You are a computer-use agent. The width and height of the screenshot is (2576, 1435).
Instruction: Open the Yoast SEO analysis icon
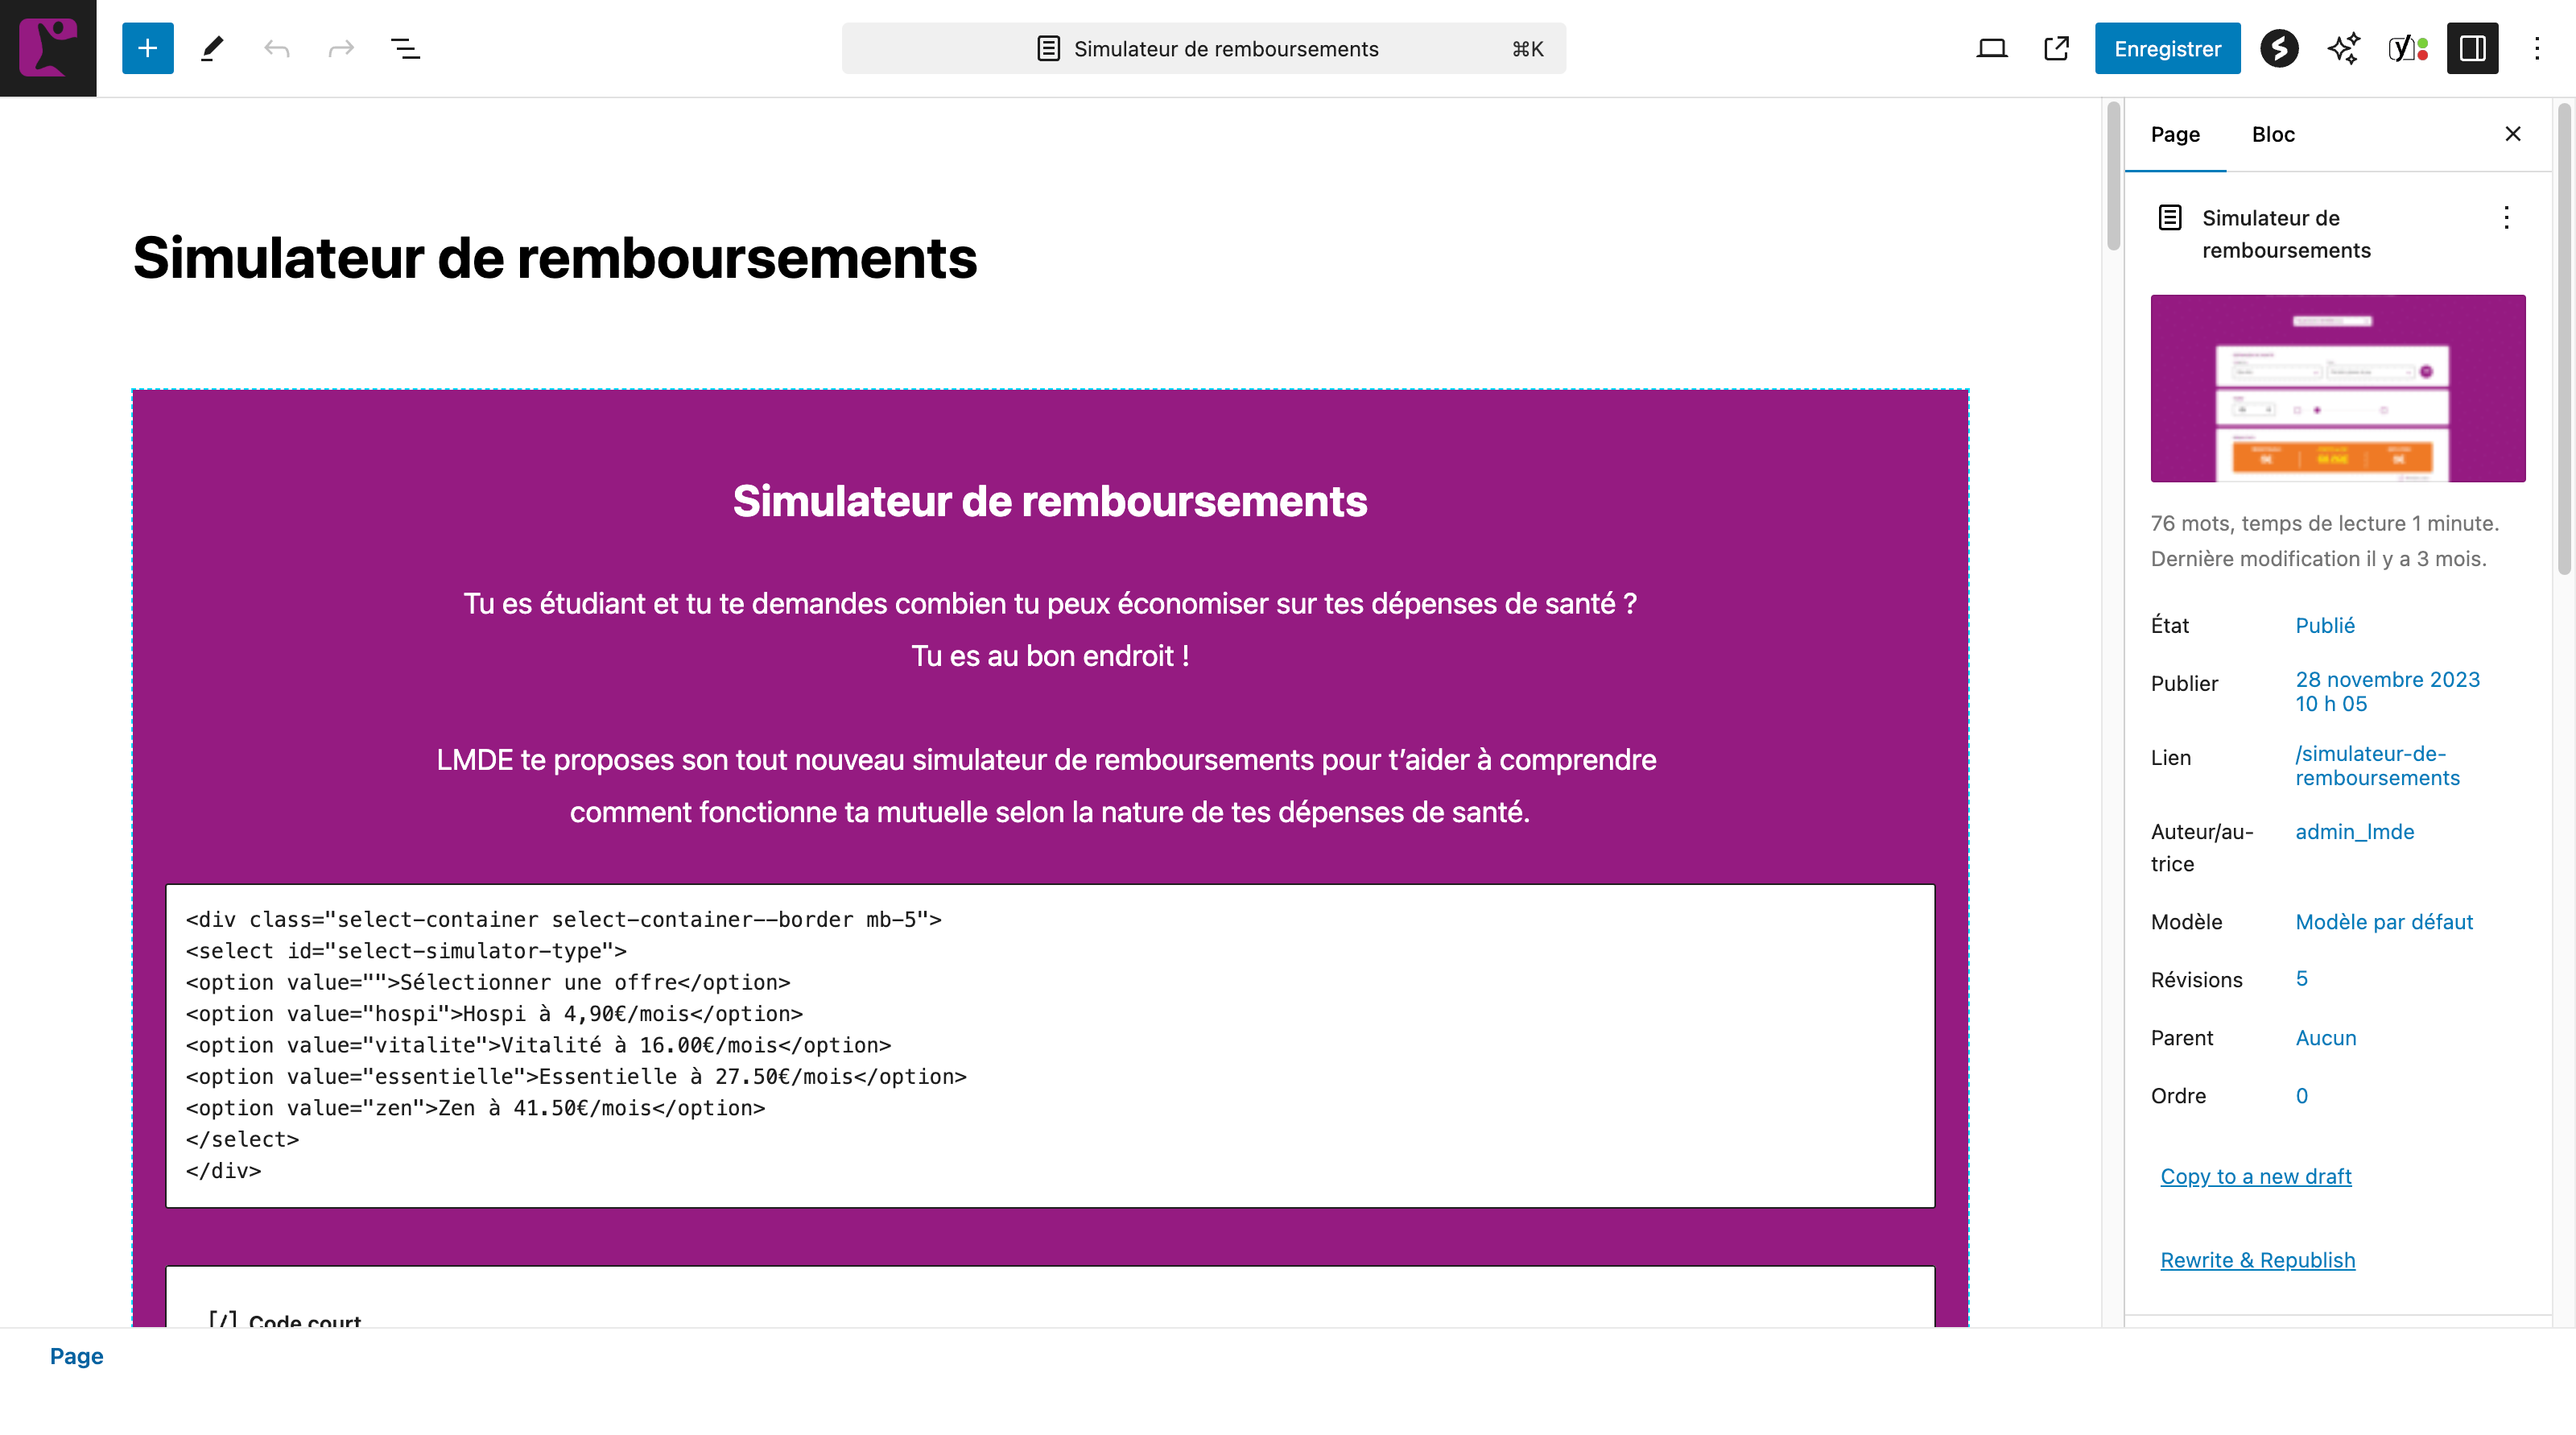[2408, 48]
